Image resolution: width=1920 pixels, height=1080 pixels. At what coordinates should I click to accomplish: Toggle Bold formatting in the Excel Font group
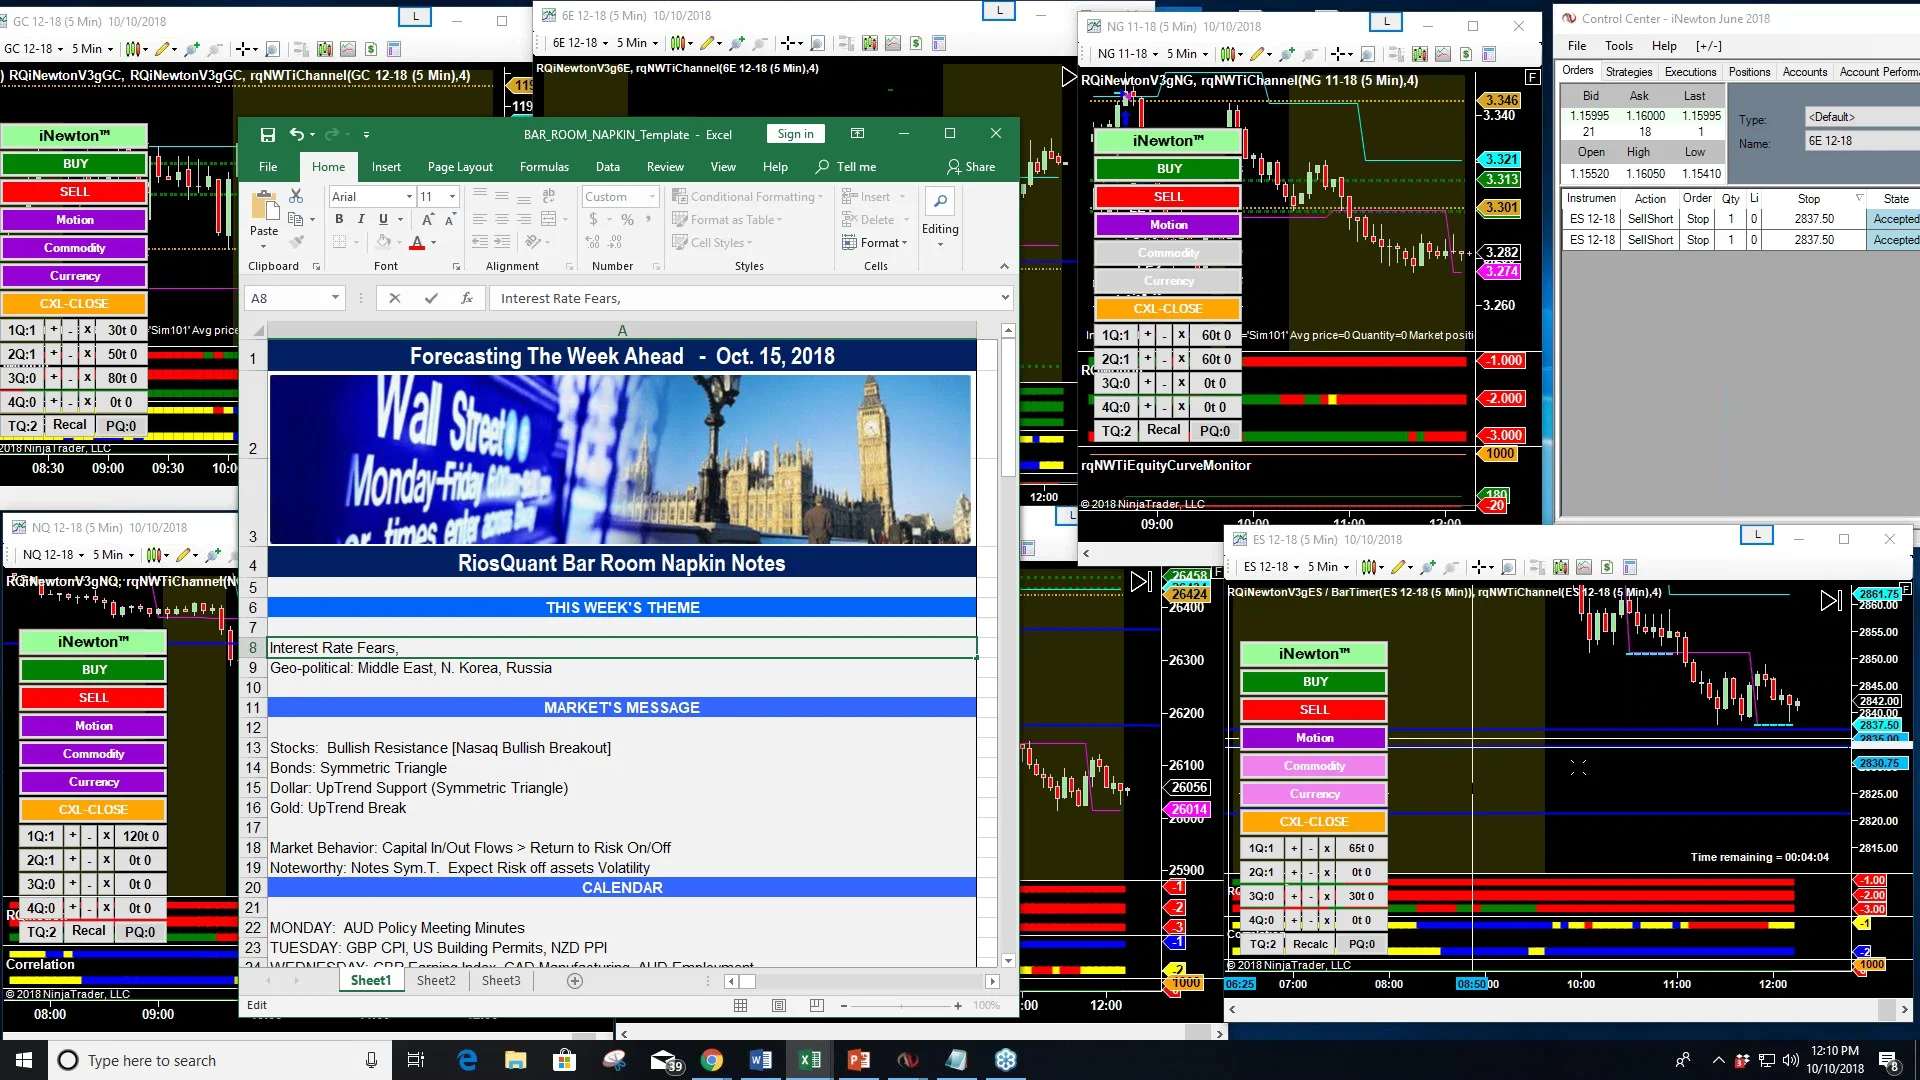(x=339, y=219)
